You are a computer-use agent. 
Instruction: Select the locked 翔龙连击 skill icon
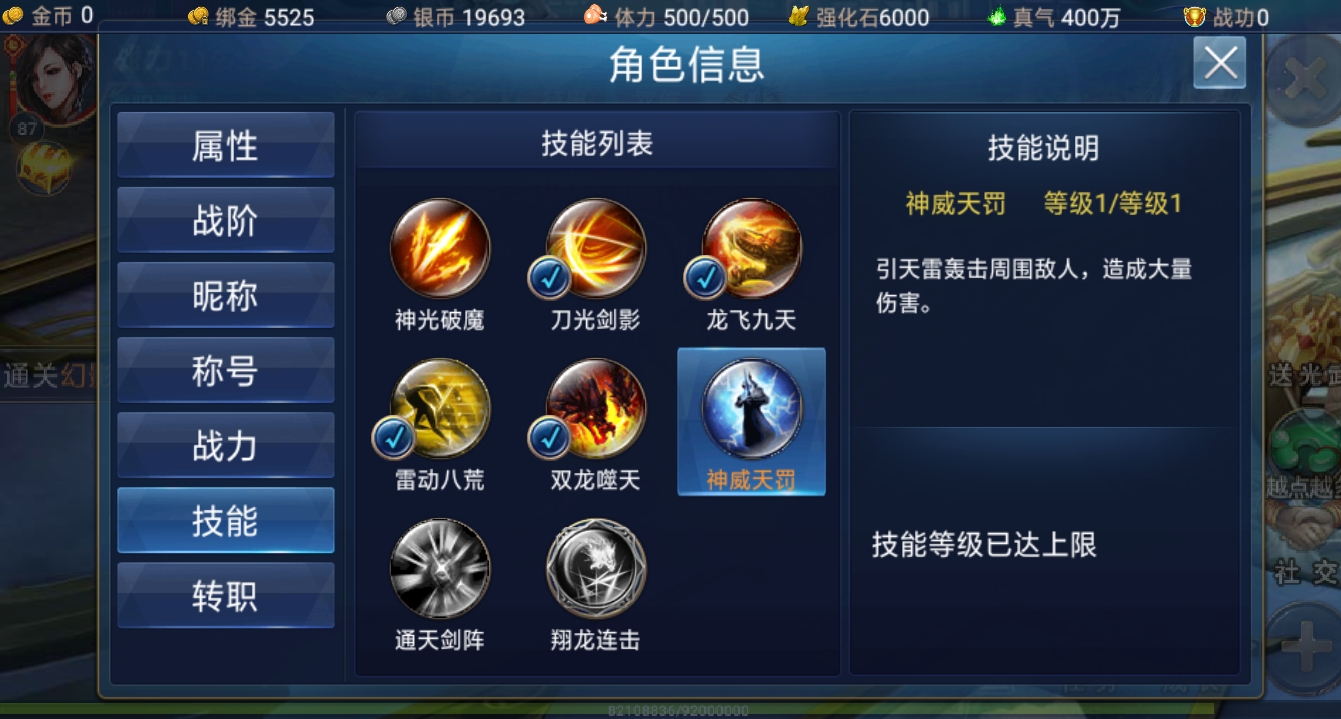596,568
